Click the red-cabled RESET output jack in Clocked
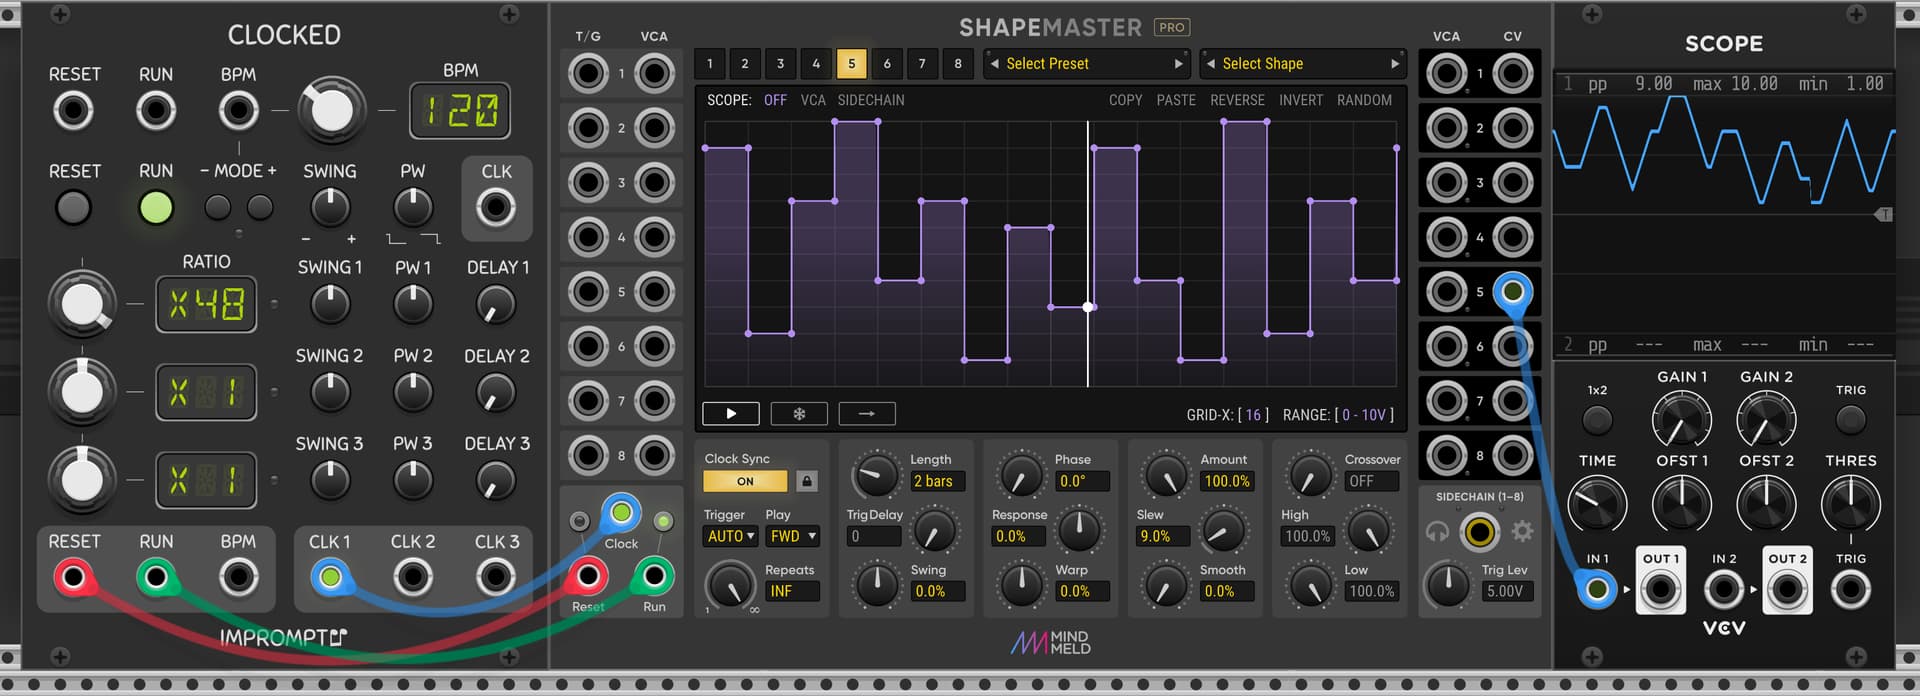This screenshot has width=1920, height=696. [x=74, y=577]
